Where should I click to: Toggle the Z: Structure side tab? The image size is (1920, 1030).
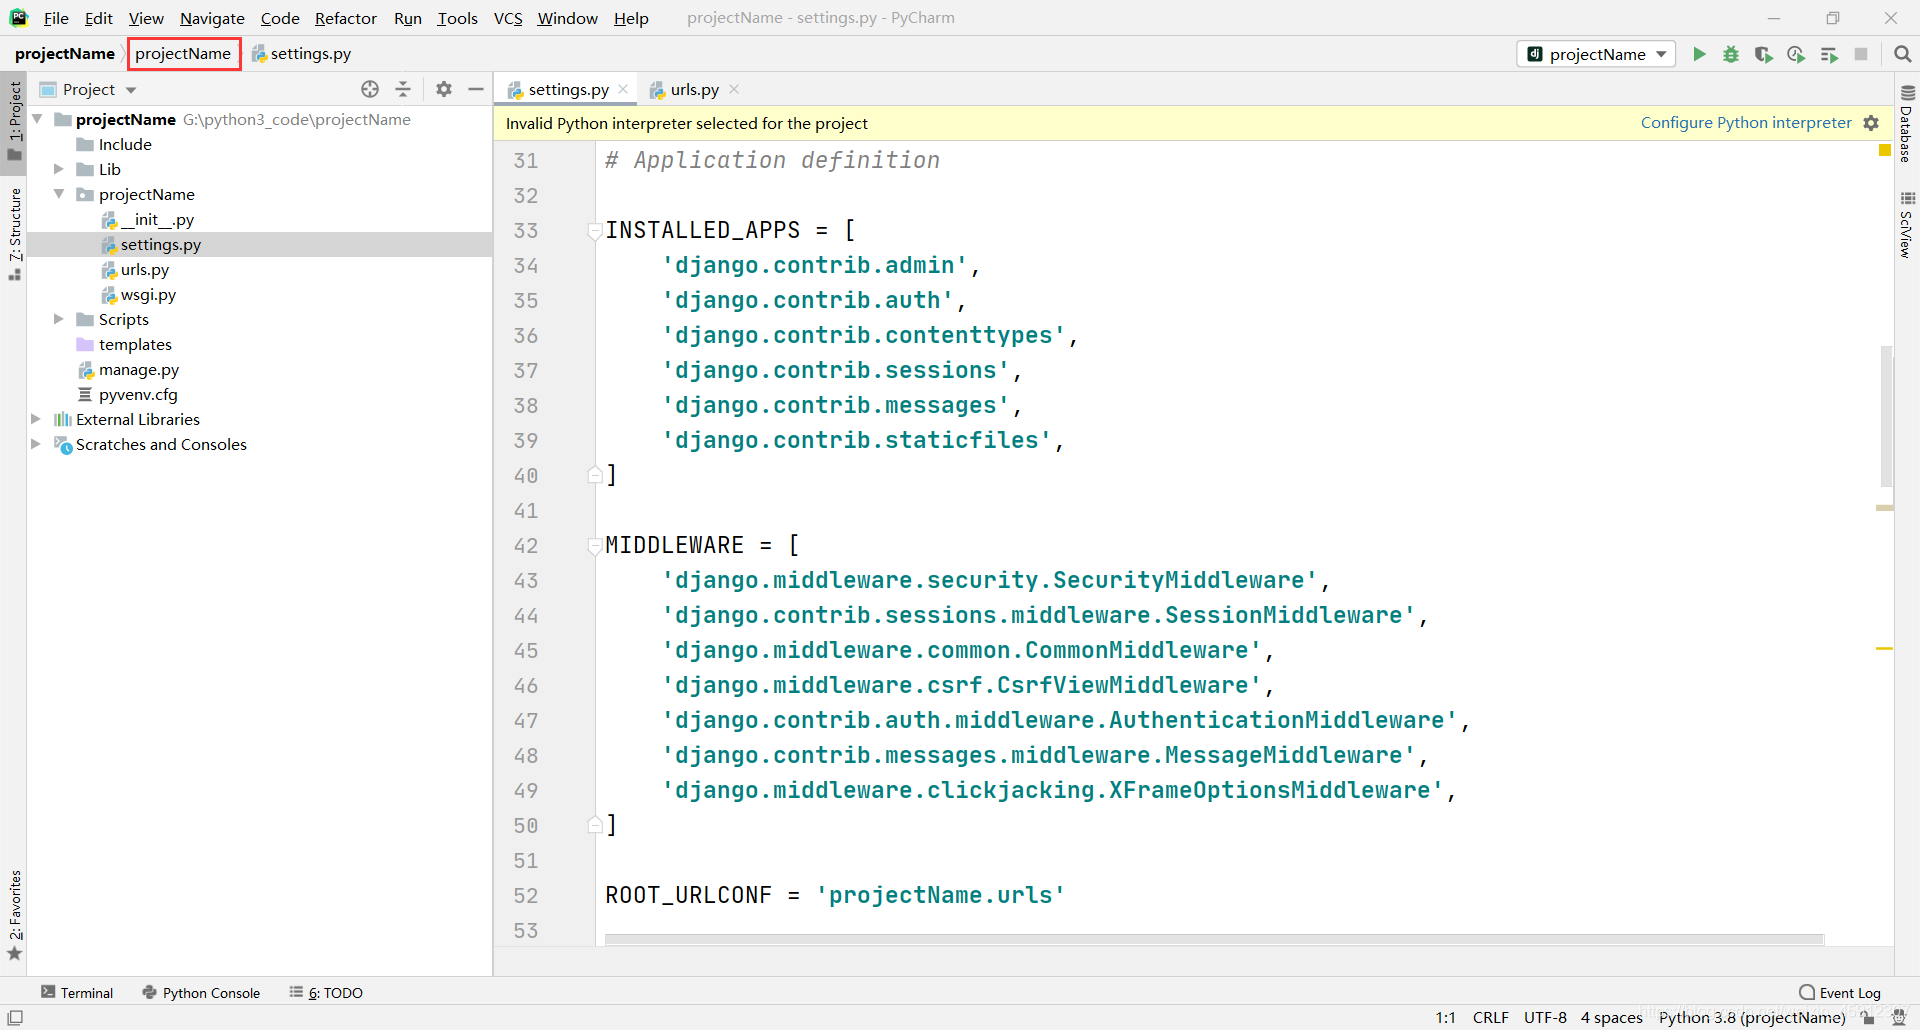click(14, 234)
